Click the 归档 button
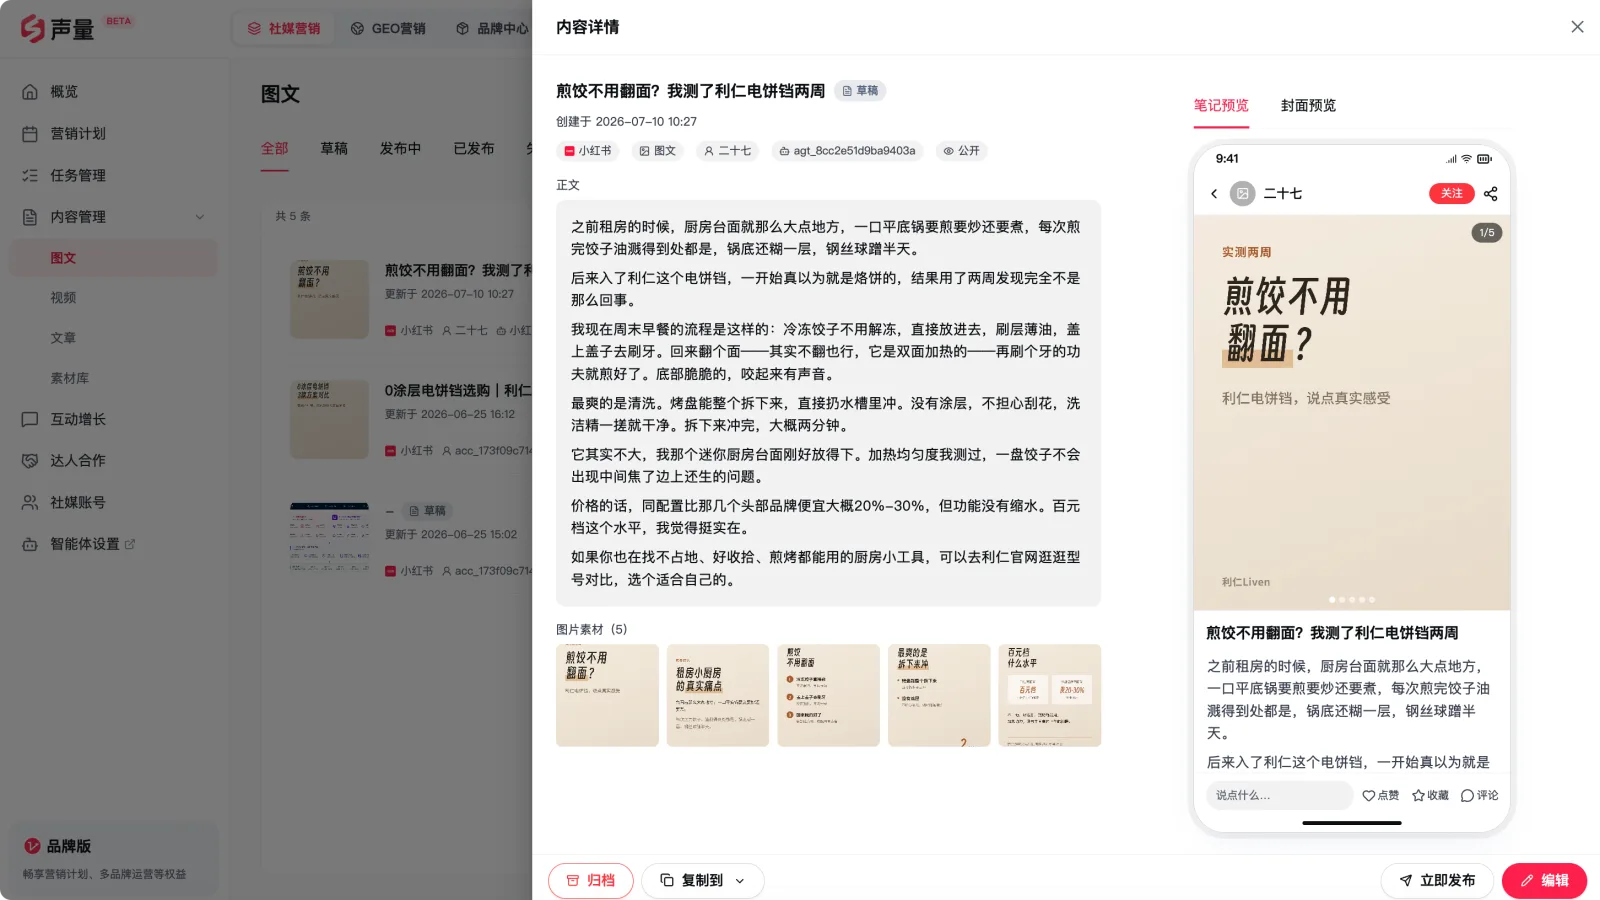 pos(591,881)
